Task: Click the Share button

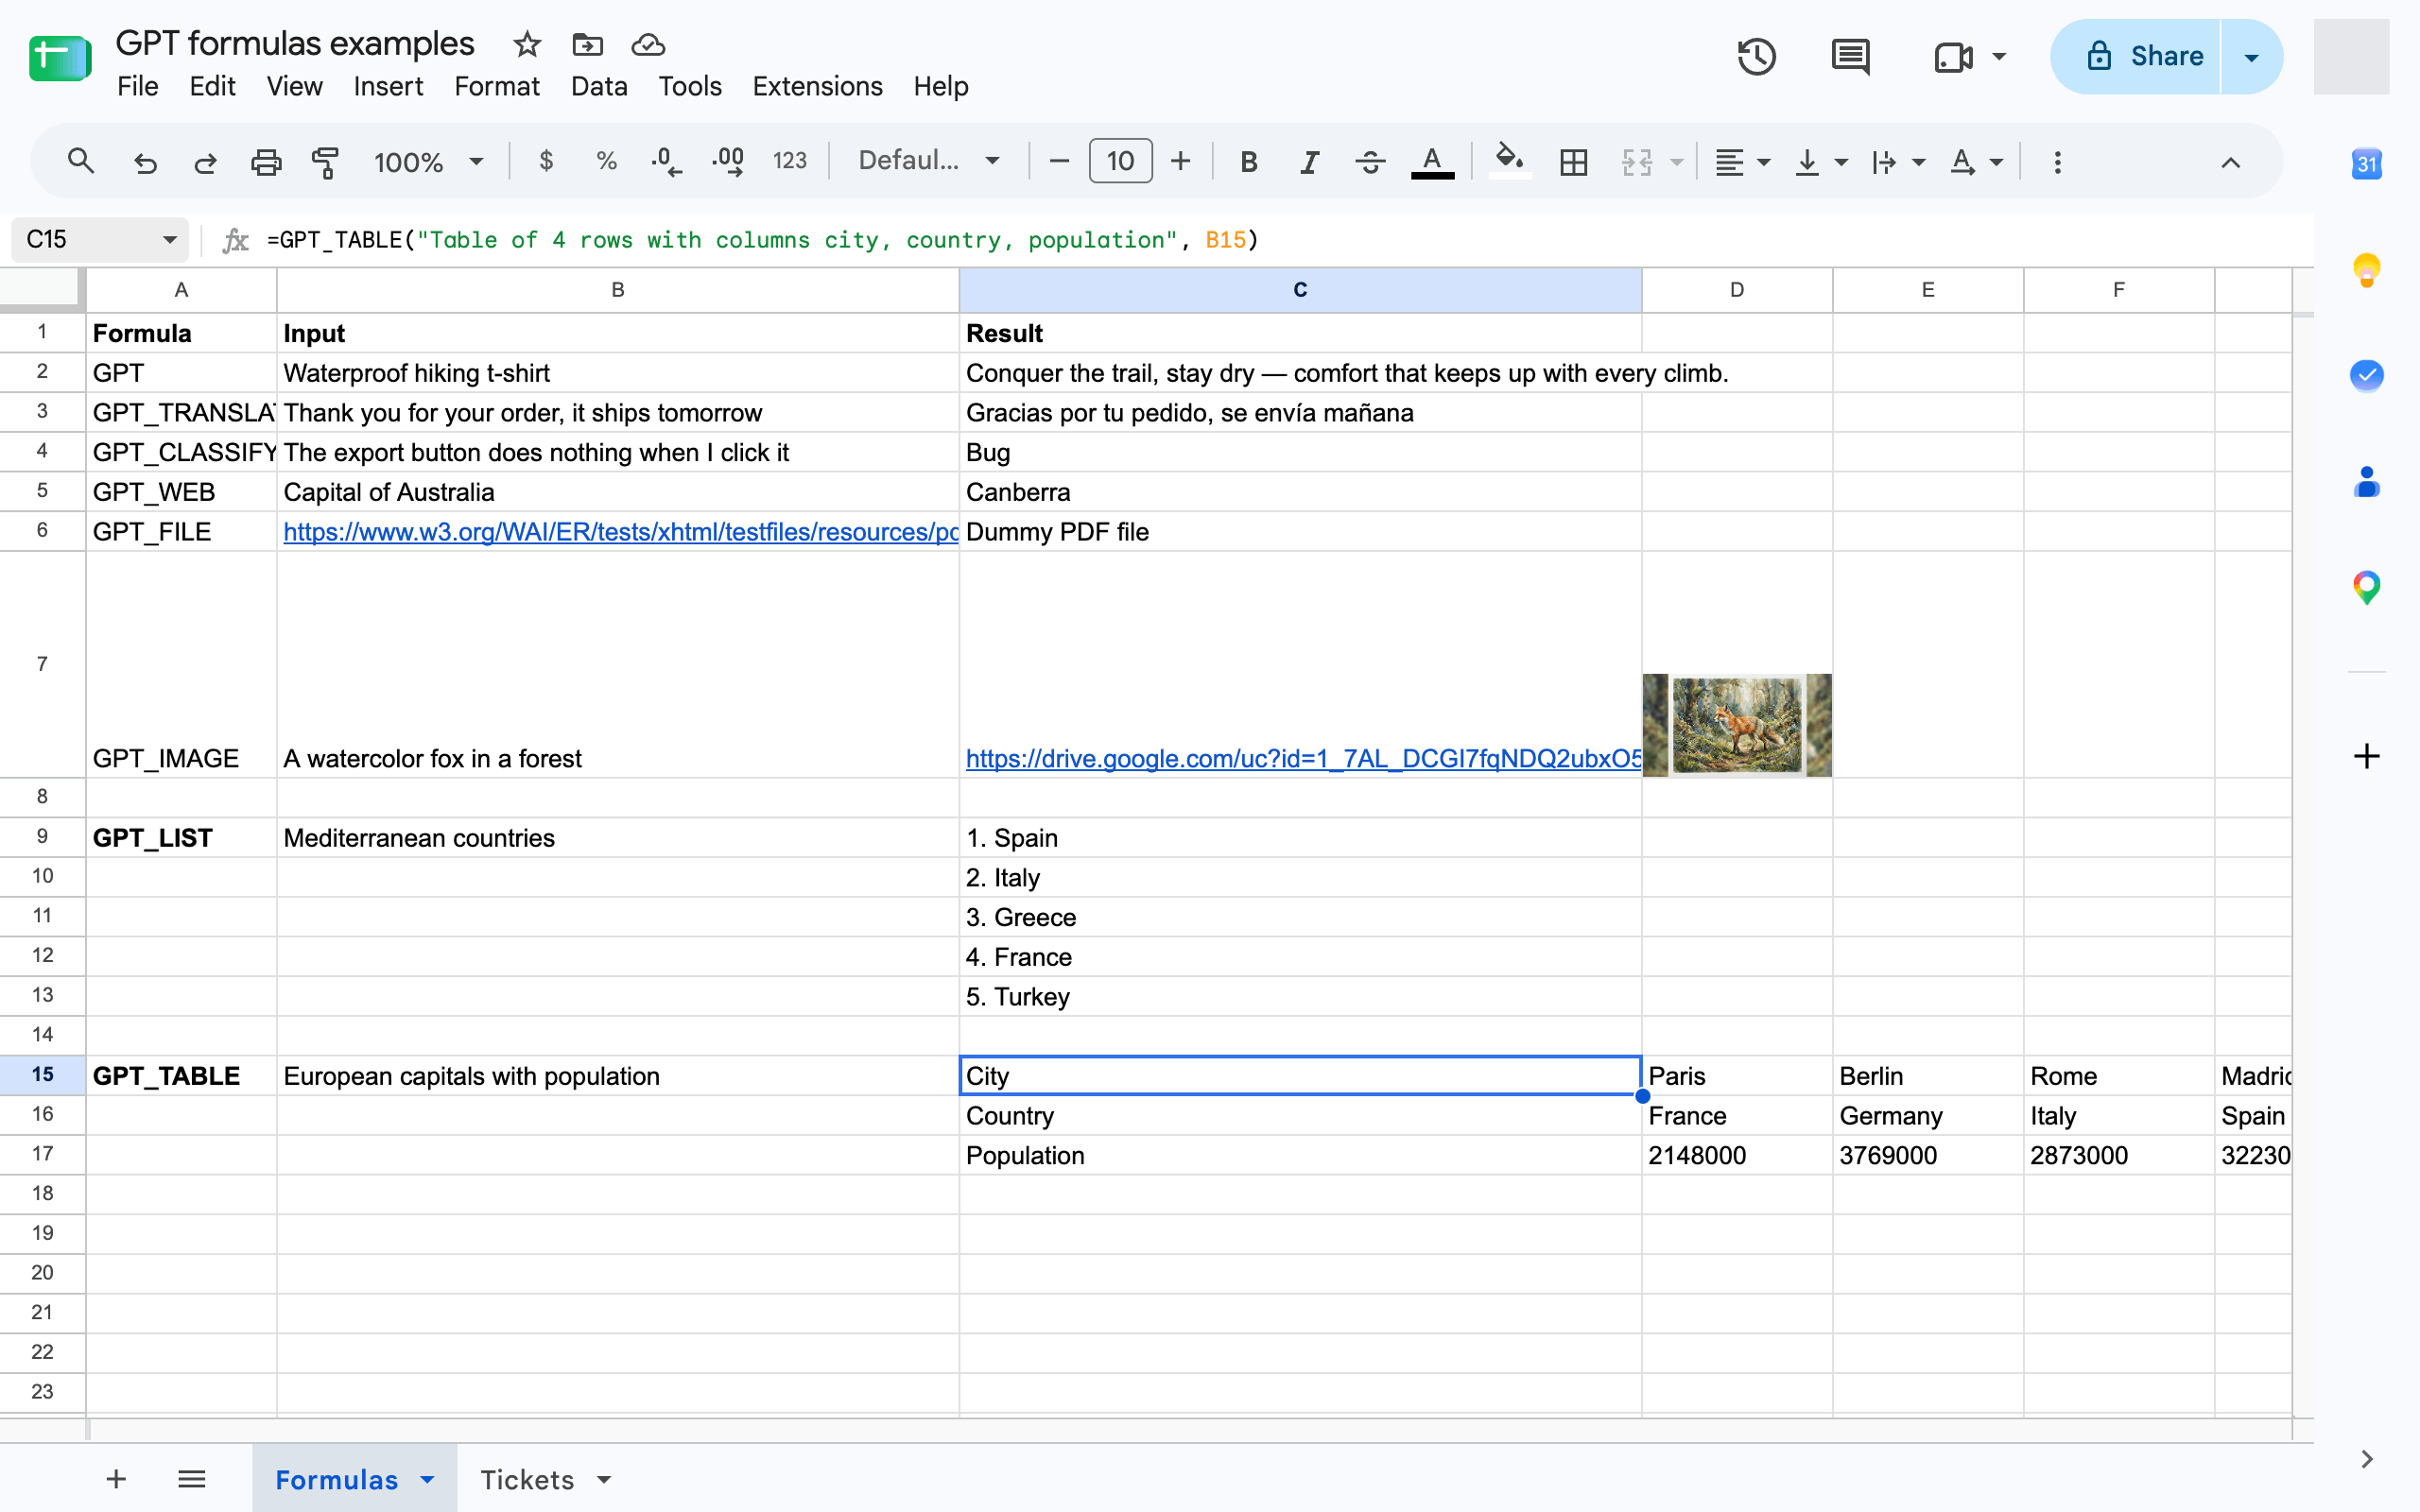Action: point(2136,57)
